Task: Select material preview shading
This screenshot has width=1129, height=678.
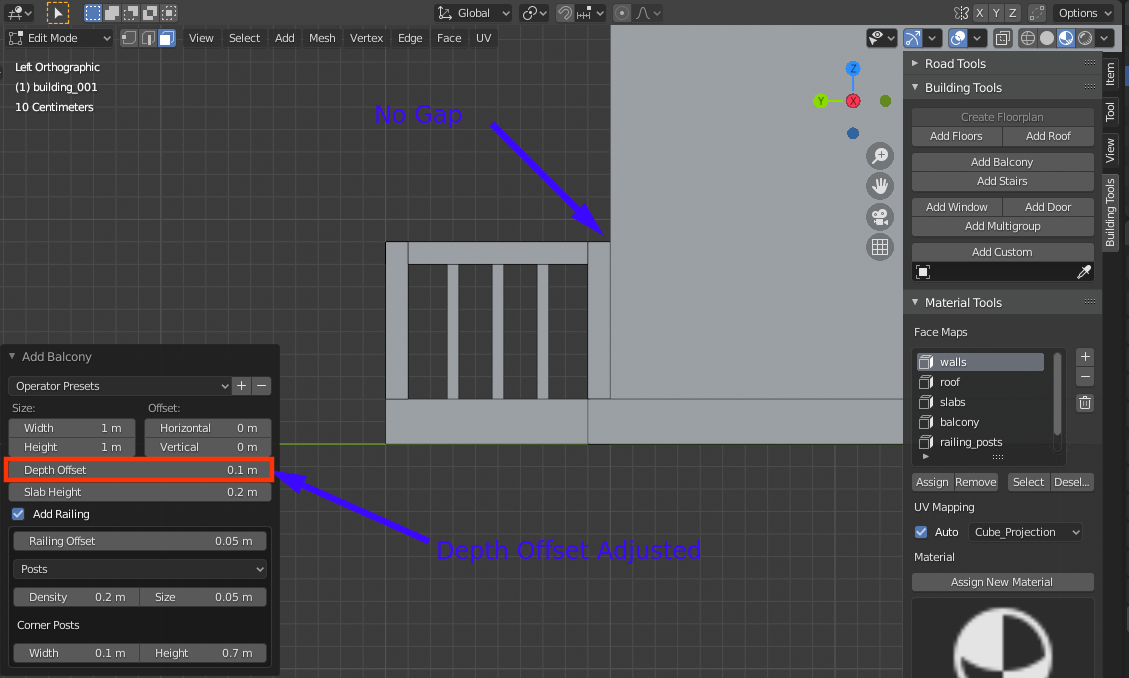Action: pos(1066,38)
